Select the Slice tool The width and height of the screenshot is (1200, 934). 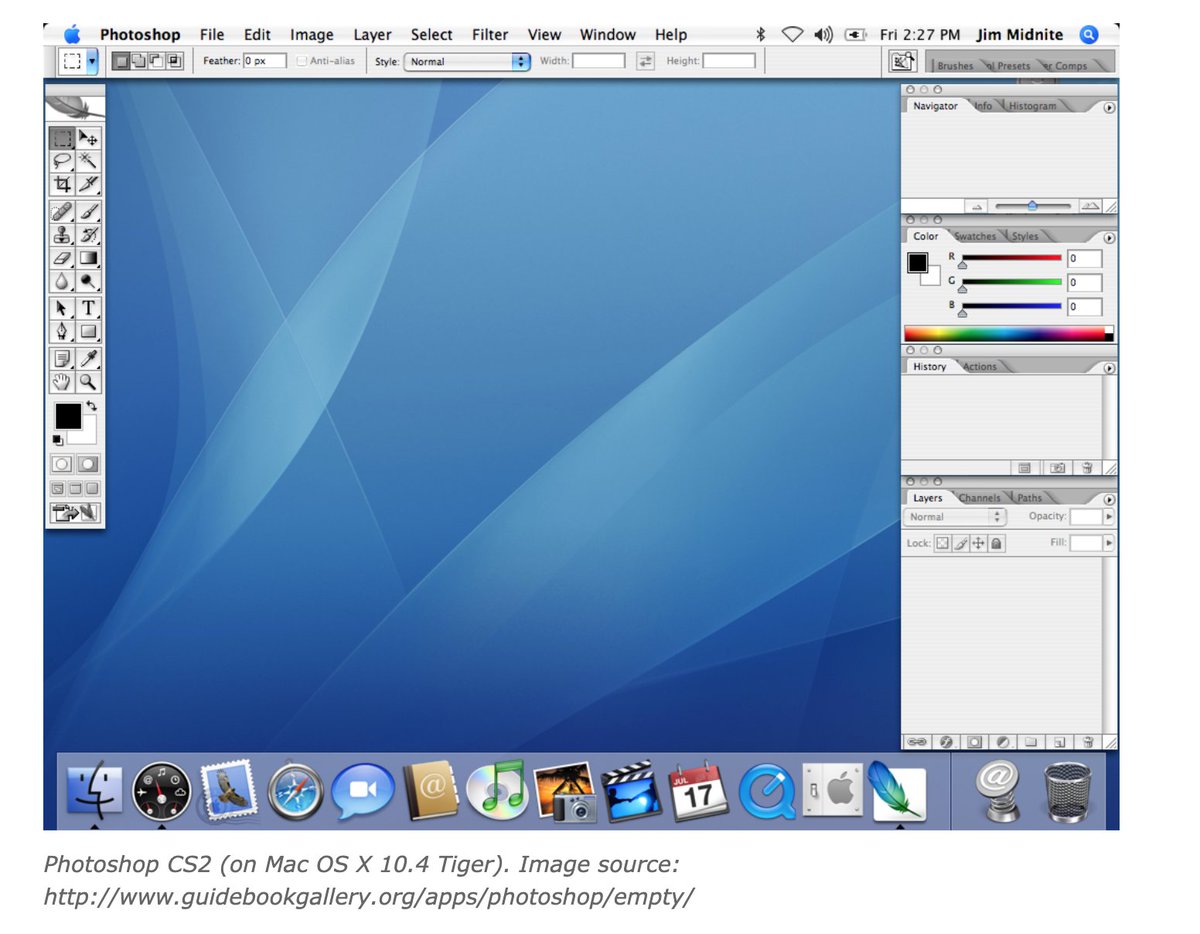pos(89,183)
